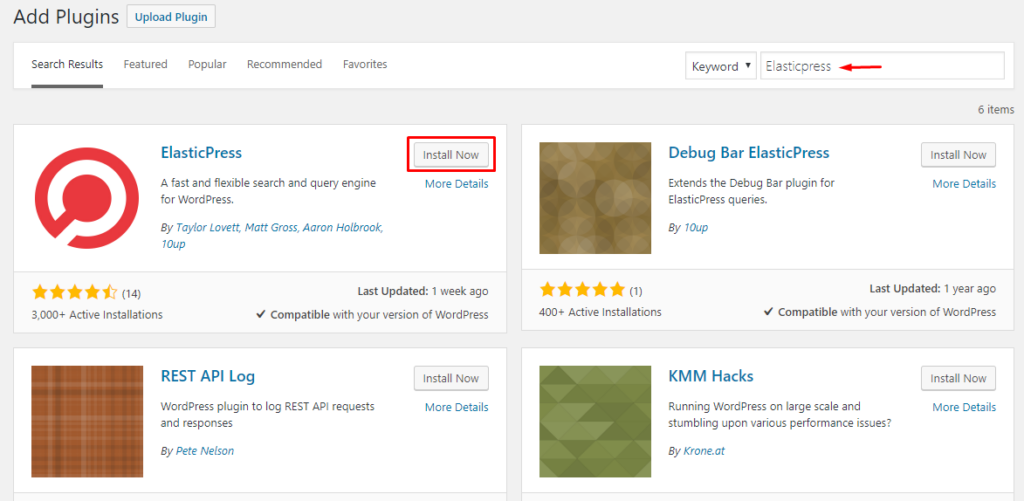Click the KMM Hacks description text
This screenshot has width=1024, height=501.
(x=780, y=415)
